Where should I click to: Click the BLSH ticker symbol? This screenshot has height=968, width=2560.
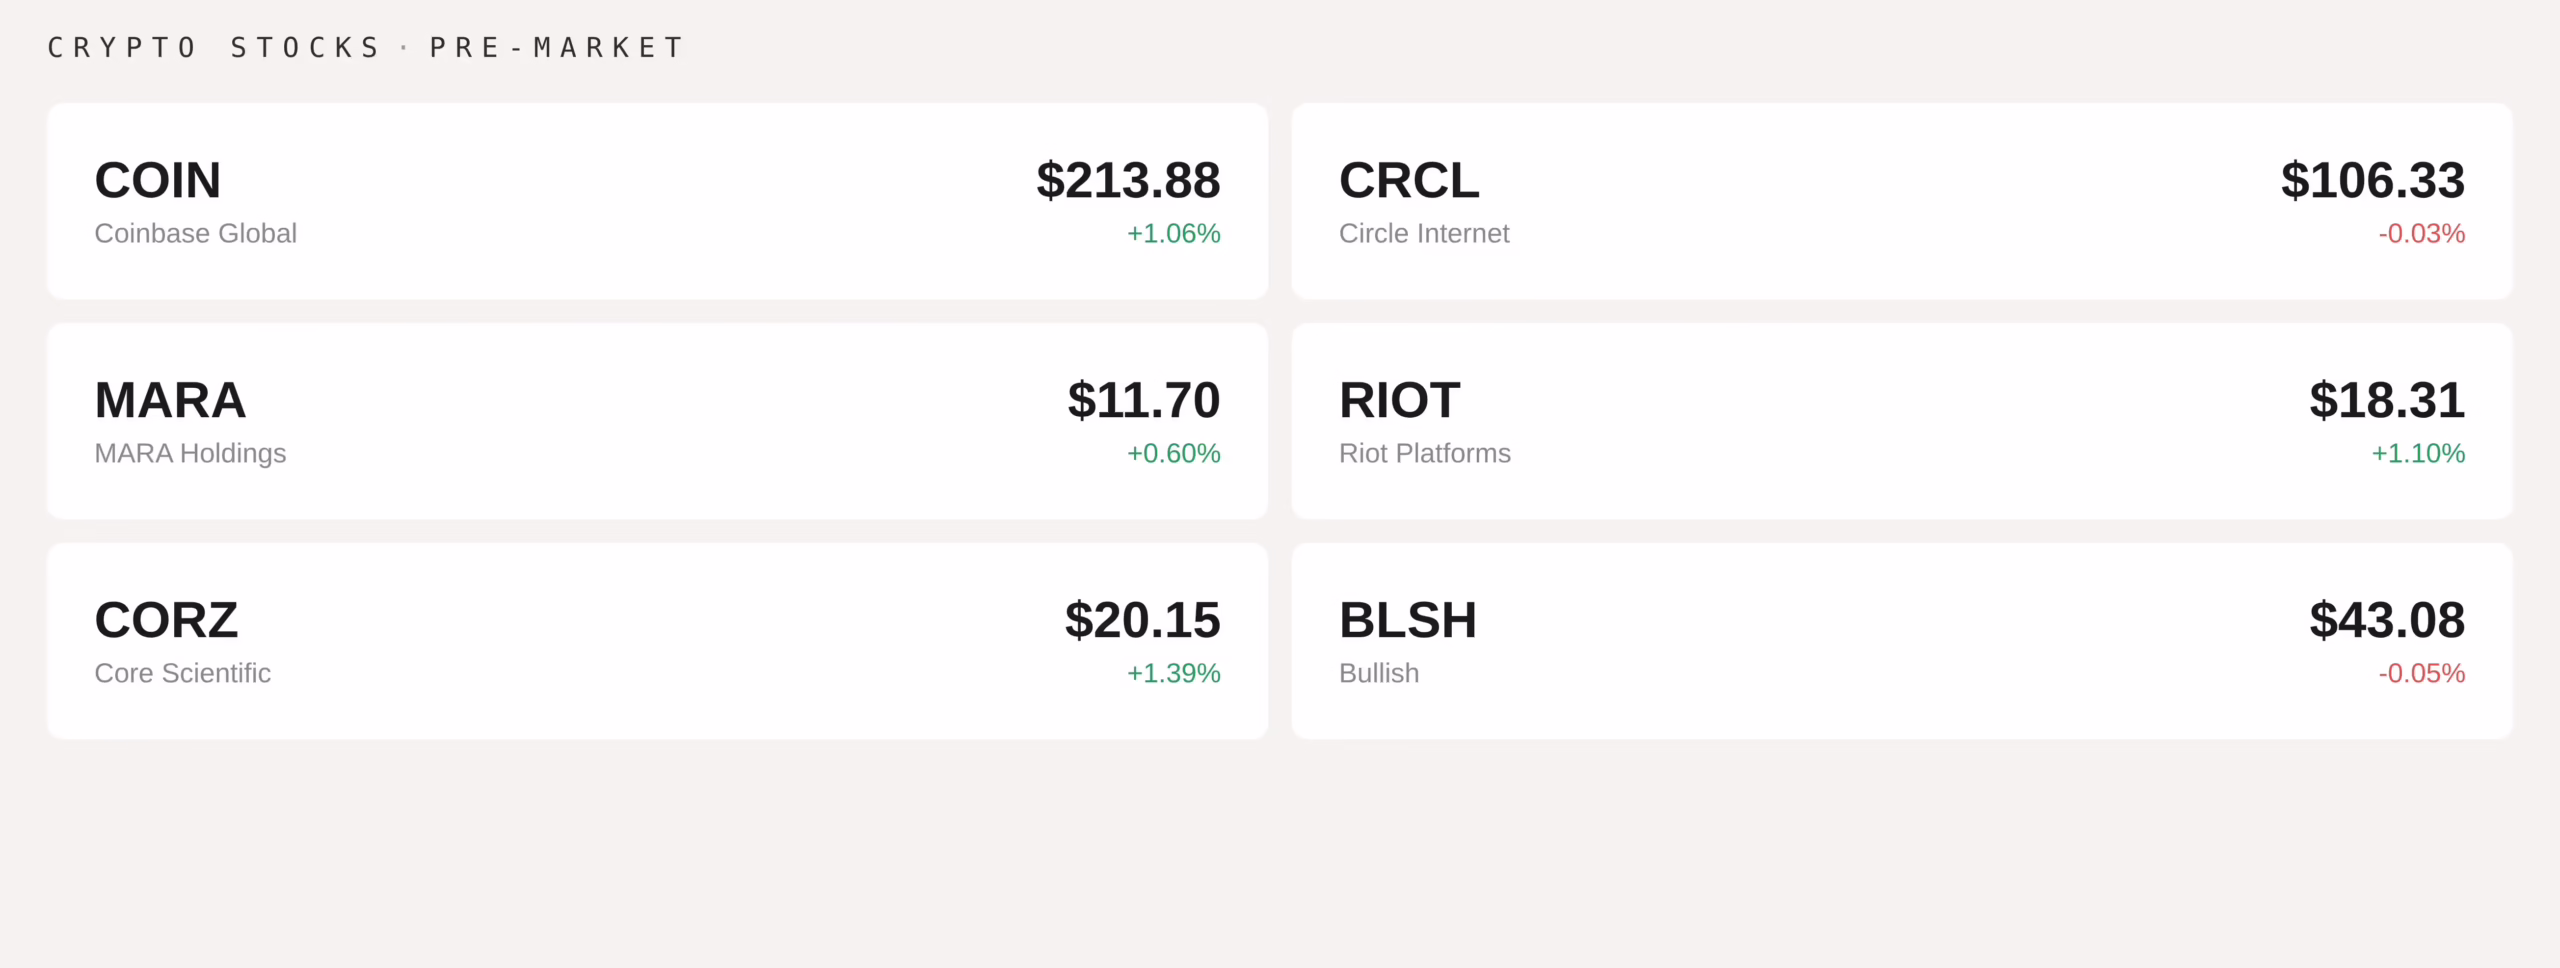click(x=1408, y=618)
